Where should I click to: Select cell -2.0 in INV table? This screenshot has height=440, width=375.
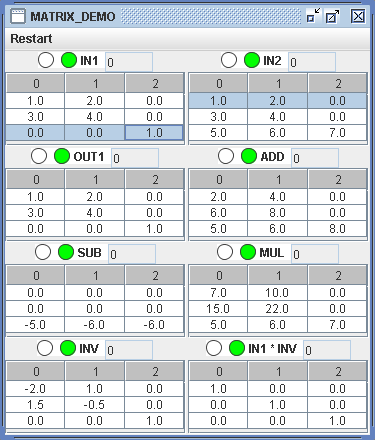coord(35,389)
